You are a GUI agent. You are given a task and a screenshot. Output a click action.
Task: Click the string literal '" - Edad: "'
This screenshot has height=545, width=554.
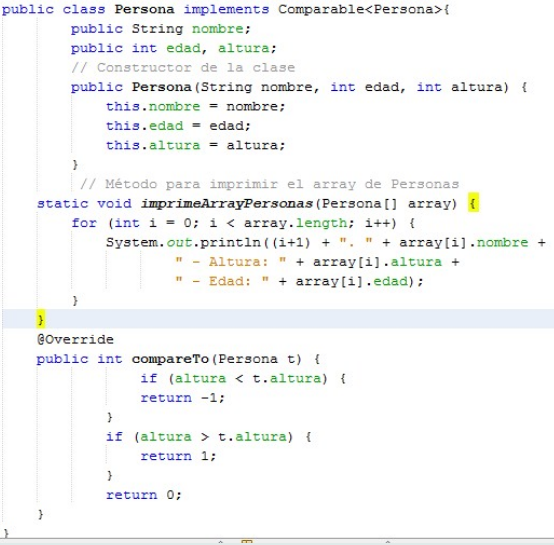point(222,281)
